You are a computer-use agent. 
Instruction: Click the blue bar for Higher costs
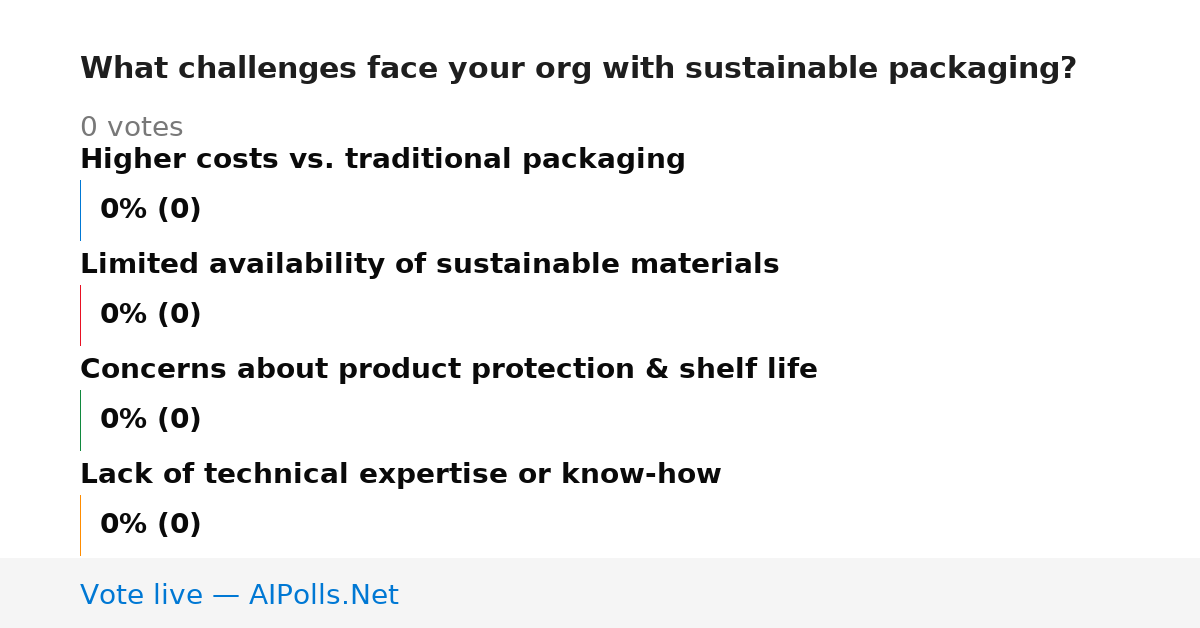pyautogui.click(x=80, y=210)
